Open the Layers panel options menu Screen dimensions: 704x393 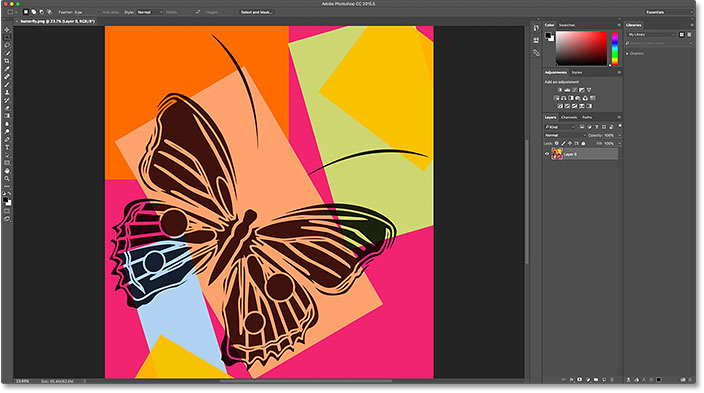tap(619, 117)
